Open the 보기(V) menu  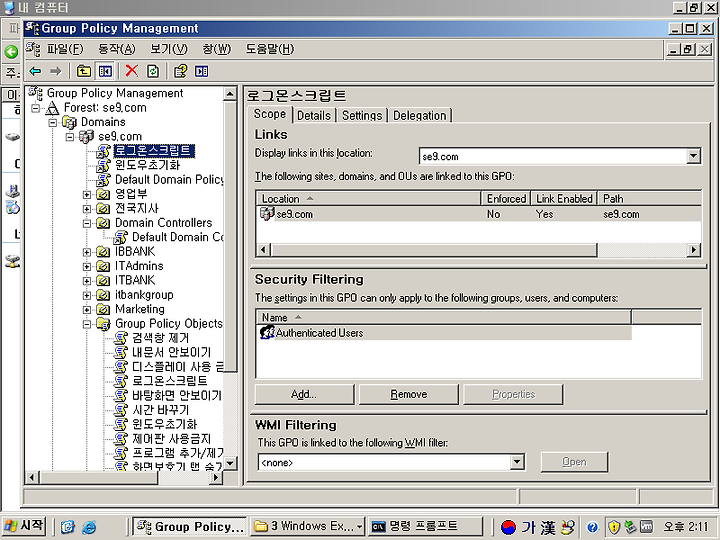tap(169, 49)
